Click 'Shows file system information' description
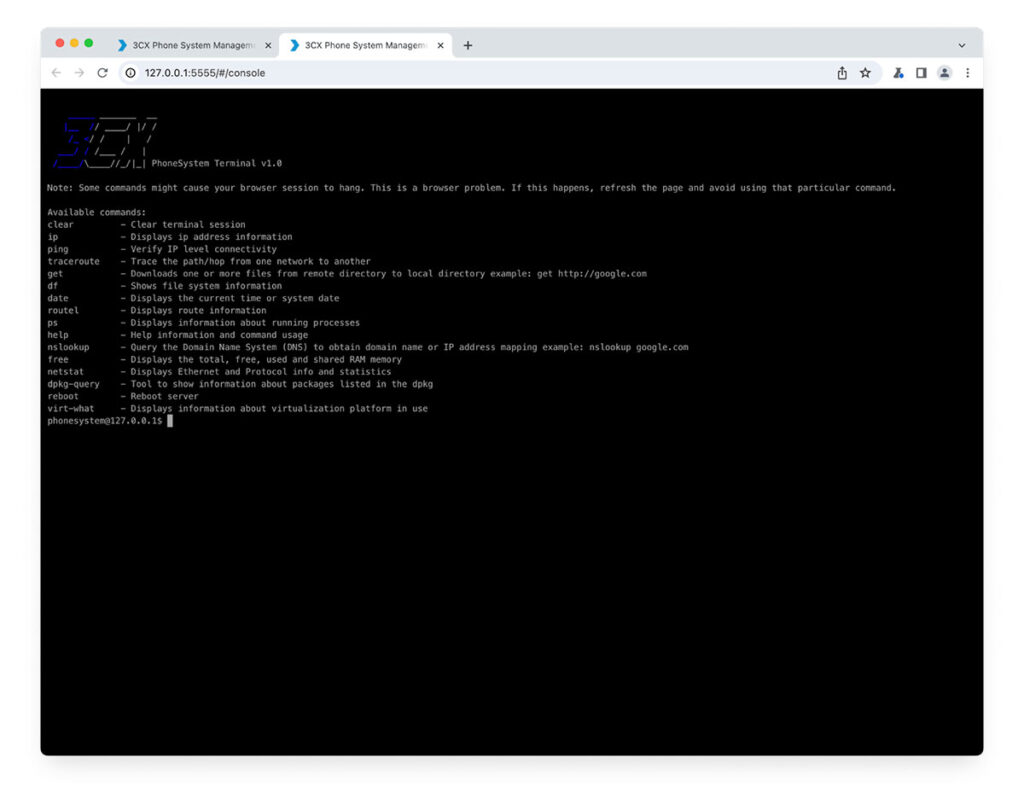The height and width of the screenshot is (809, 1024). pos(206,286)
